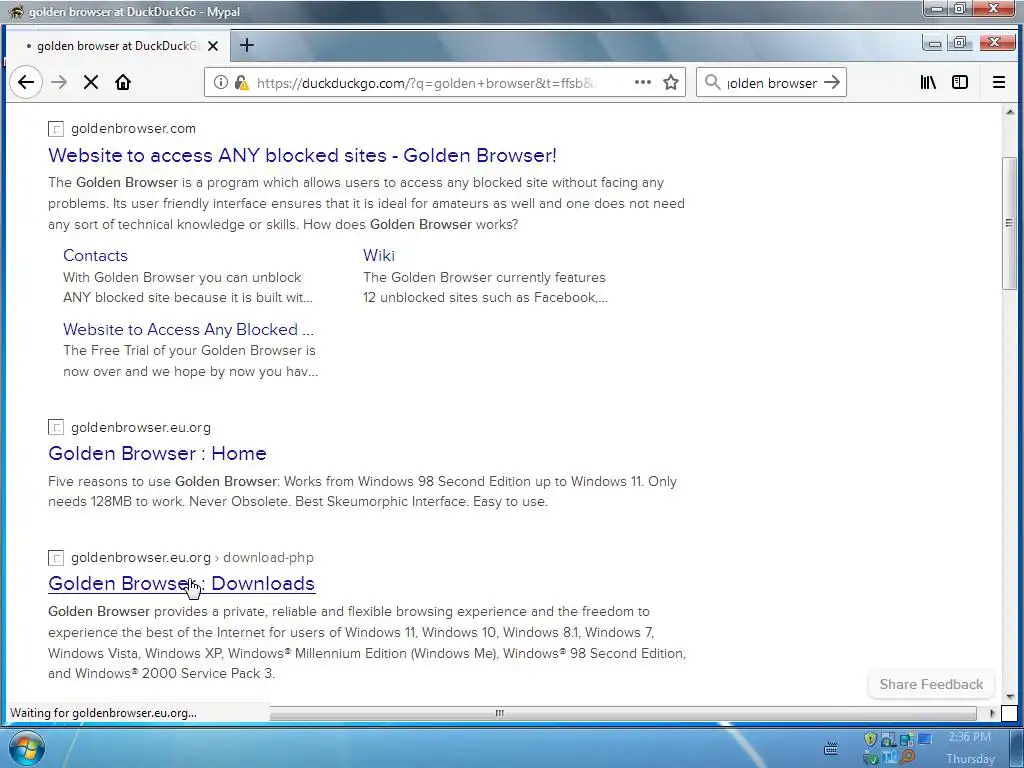The height and width of the screenshot is (768, 1024).
Task: Select the golden browser at DuckDuckGo tab
Action: pos(116,46)
